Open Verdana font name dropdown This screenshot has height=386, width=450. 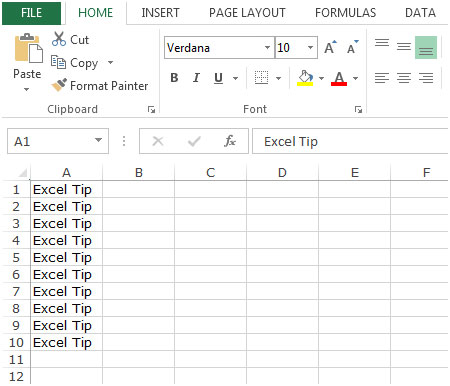coord(267,47)
